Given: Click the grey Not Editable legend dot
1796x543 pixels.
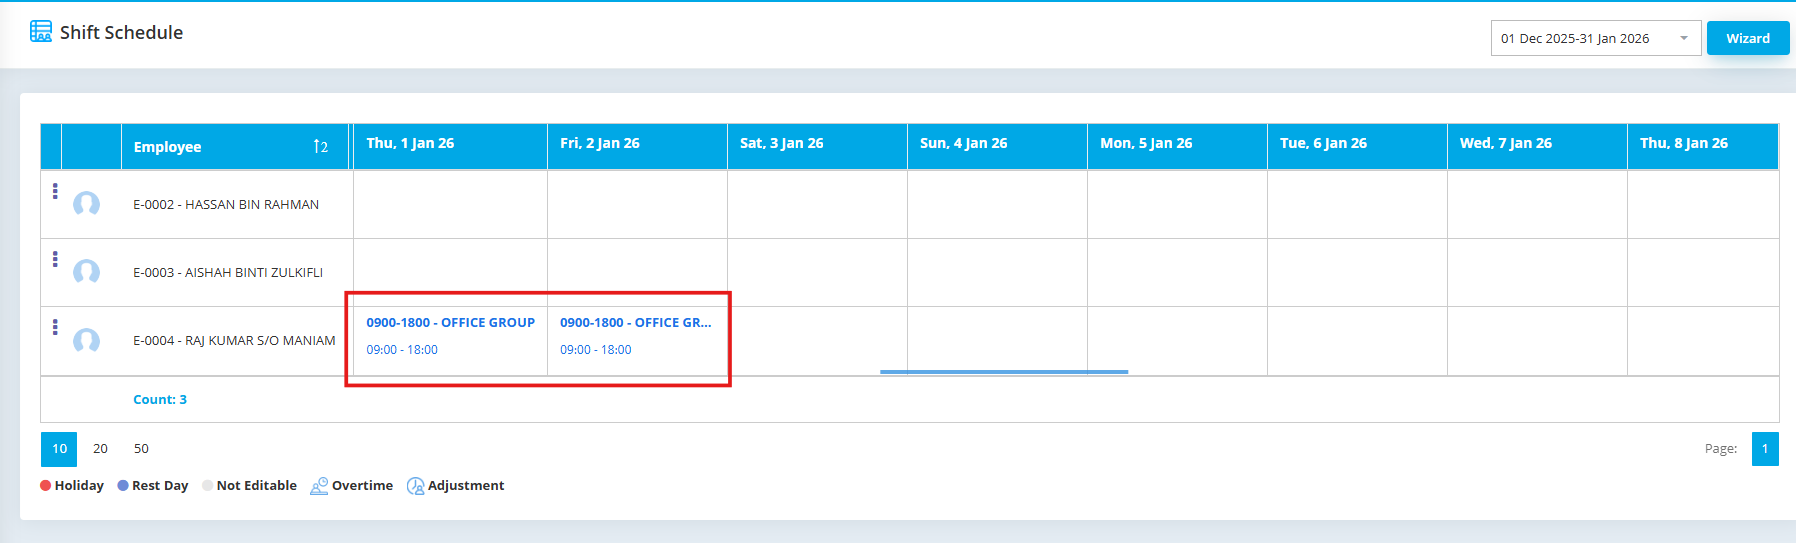Looking at the screenshot, I should tap(208, 486).
